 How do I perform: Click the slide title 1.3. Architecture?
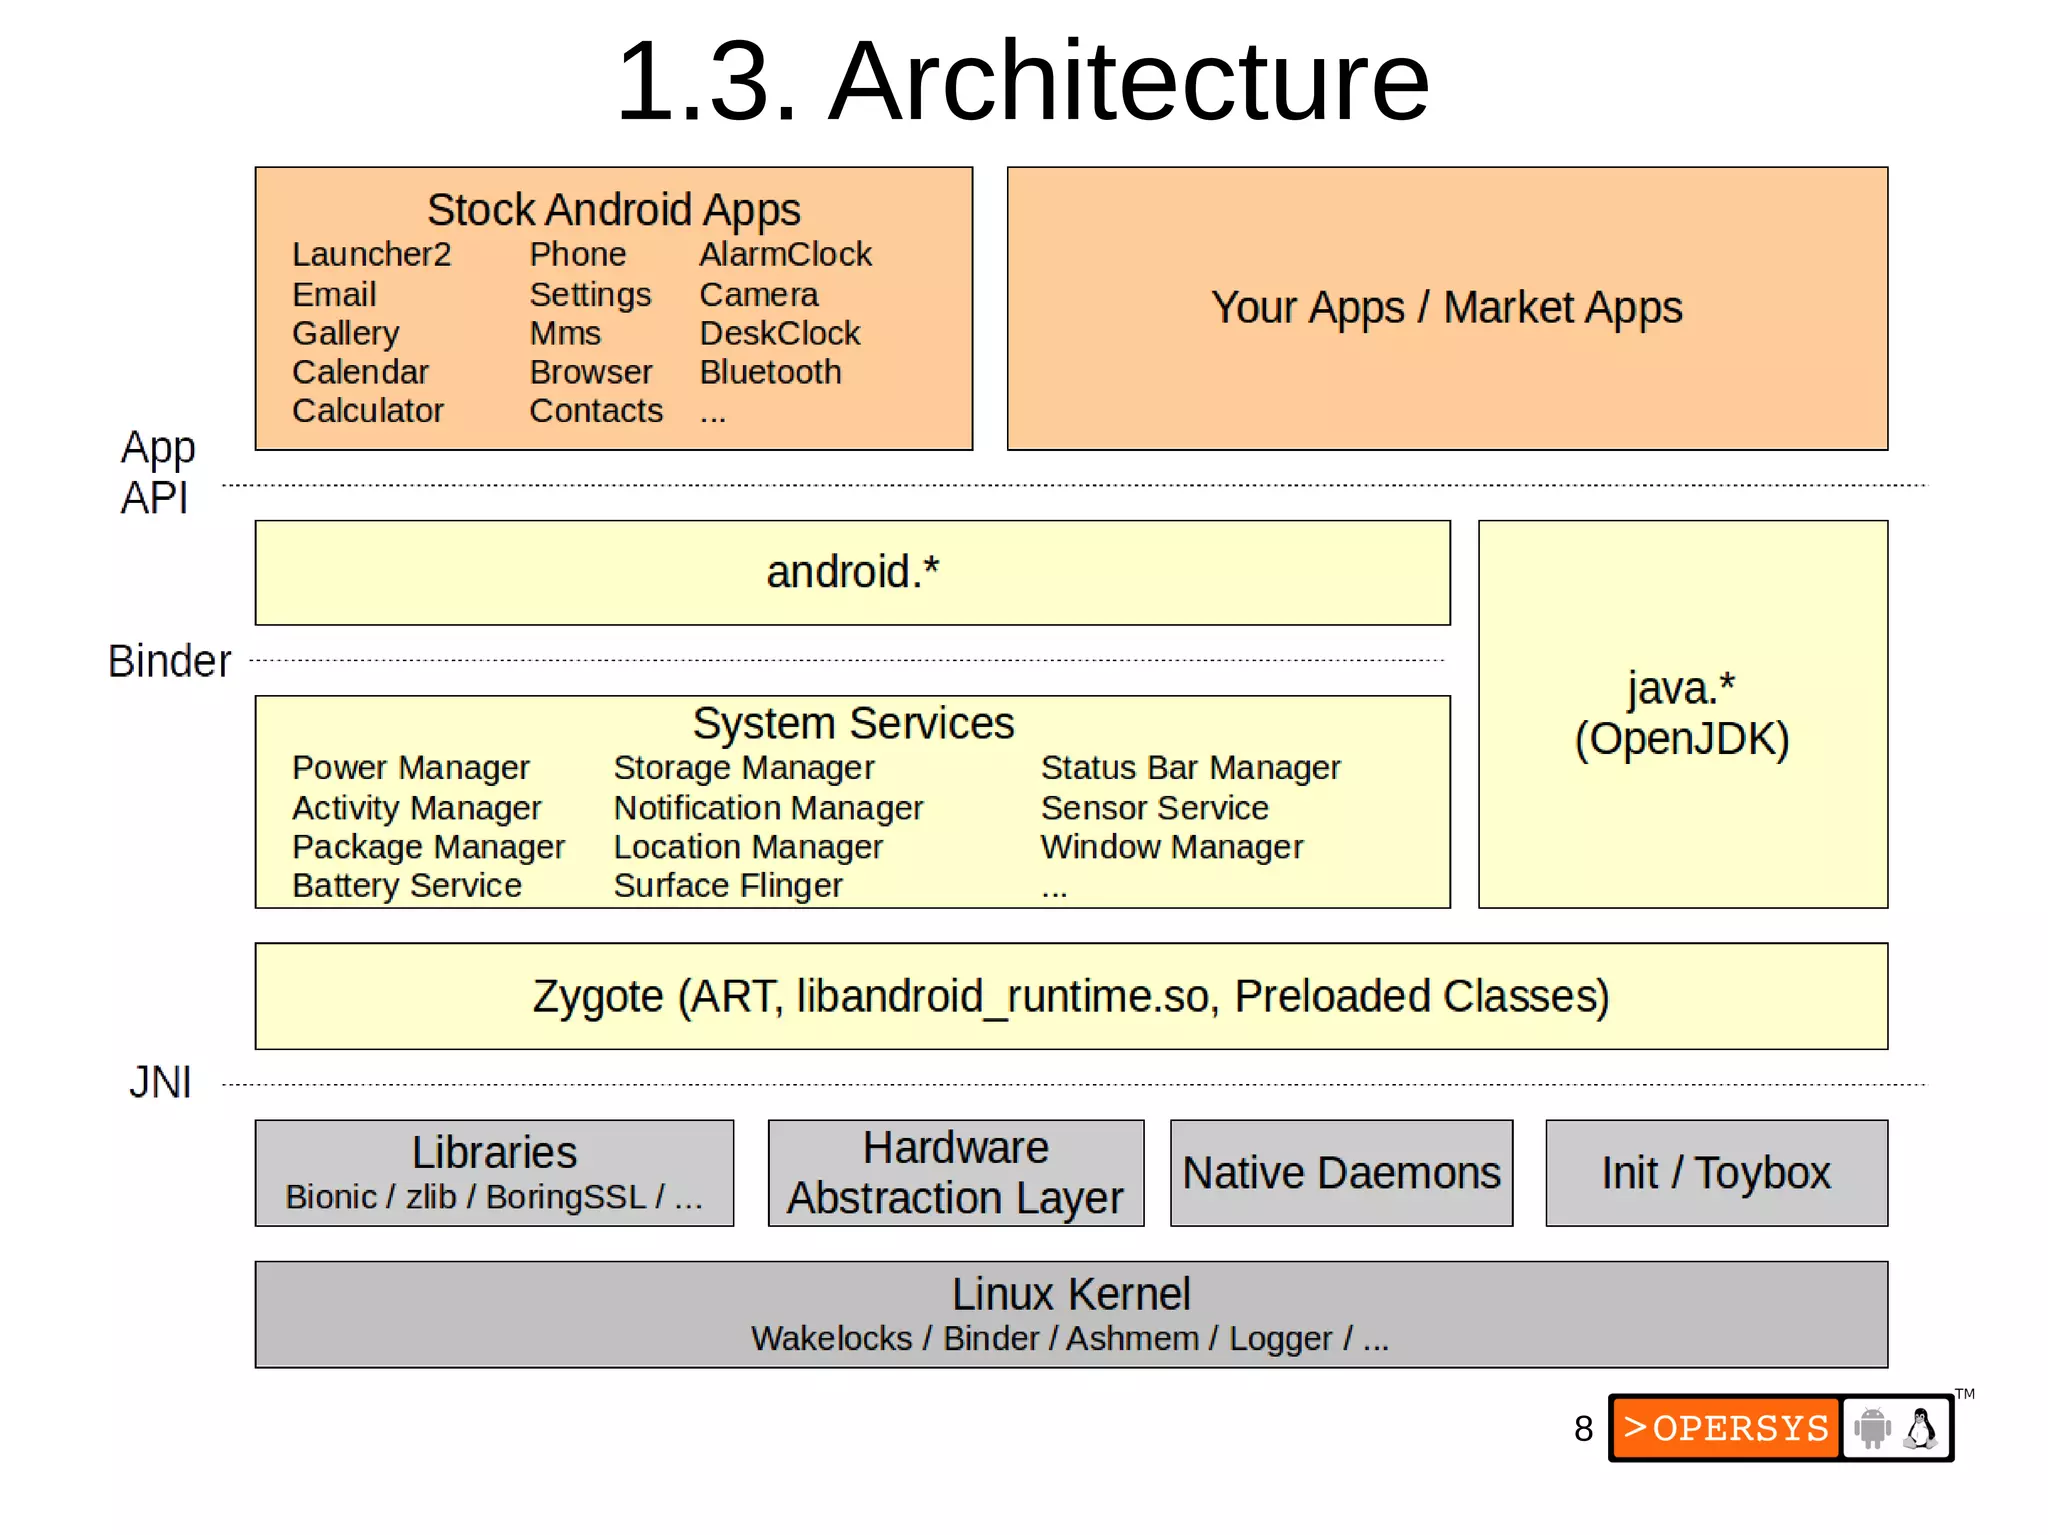1022,80
